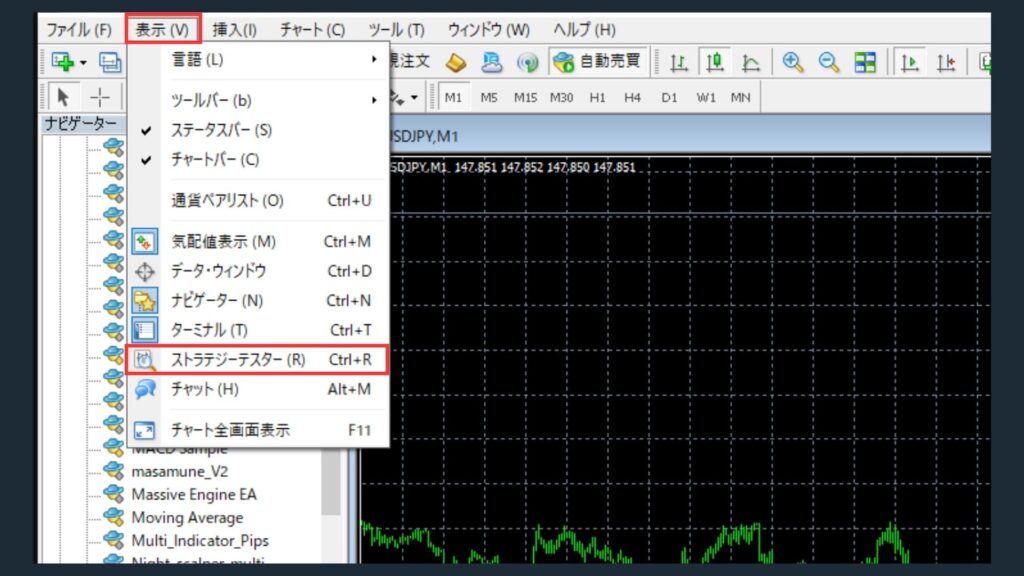Open the ツール (T) menu

point(396,29)
